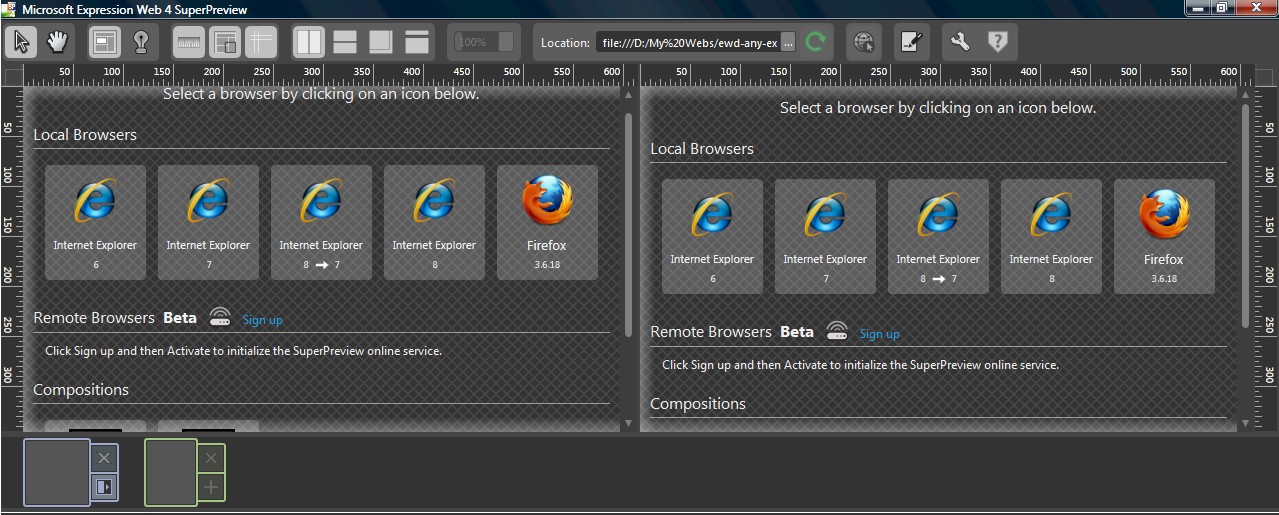This screenshot has width=1279, height=515.
Task: Choose Internet Explorer 6 in right pane
Action: (712, 237)
